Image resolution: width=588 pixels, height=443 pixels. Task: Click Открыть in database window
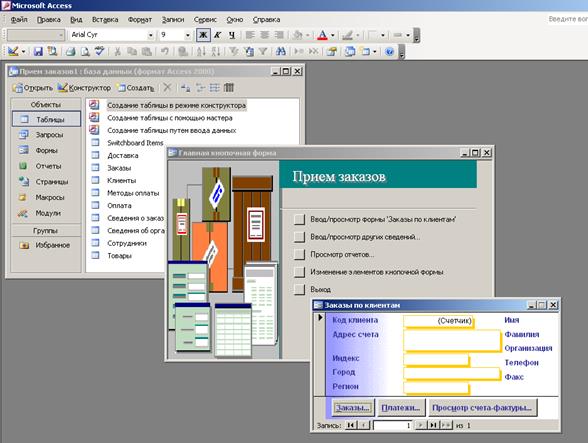33,88
